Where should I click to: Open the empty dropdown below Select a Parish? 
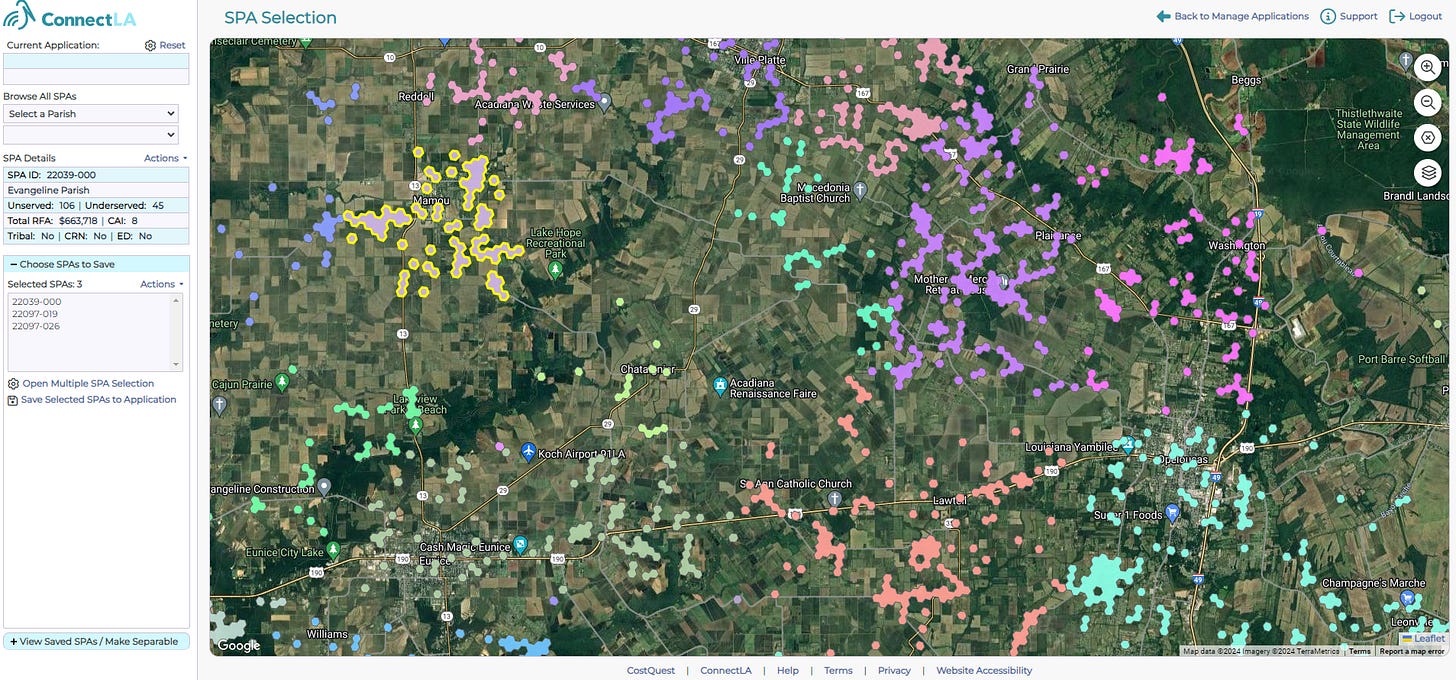[90, 135]
